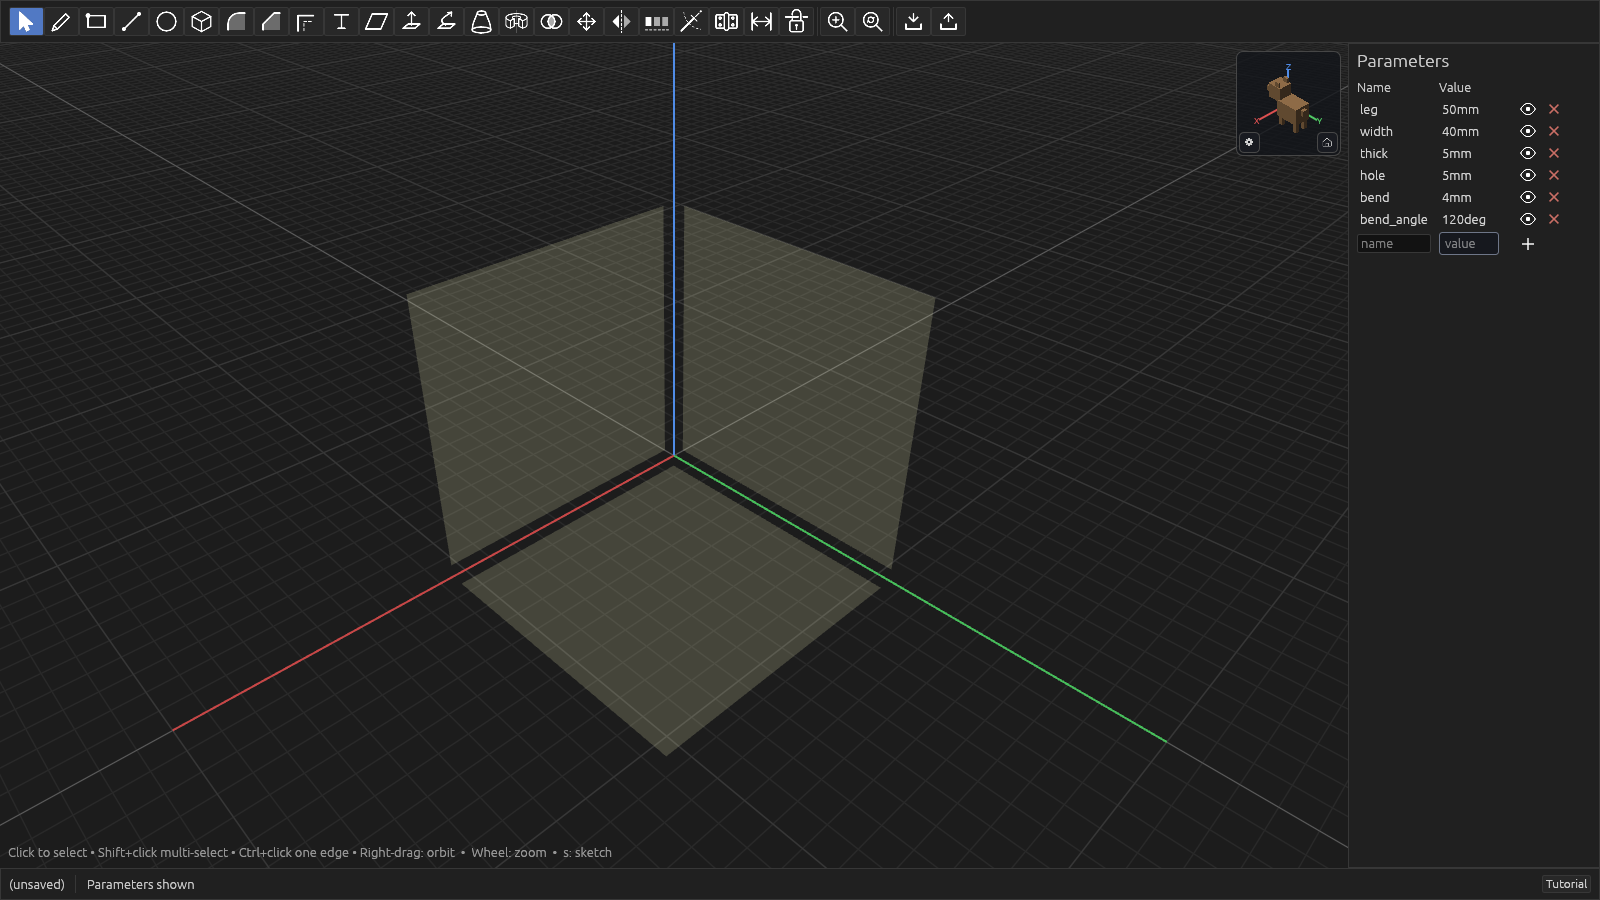Activate the measure distance tool
This screenshot has width=1600, height=900.
pos(761,21)
